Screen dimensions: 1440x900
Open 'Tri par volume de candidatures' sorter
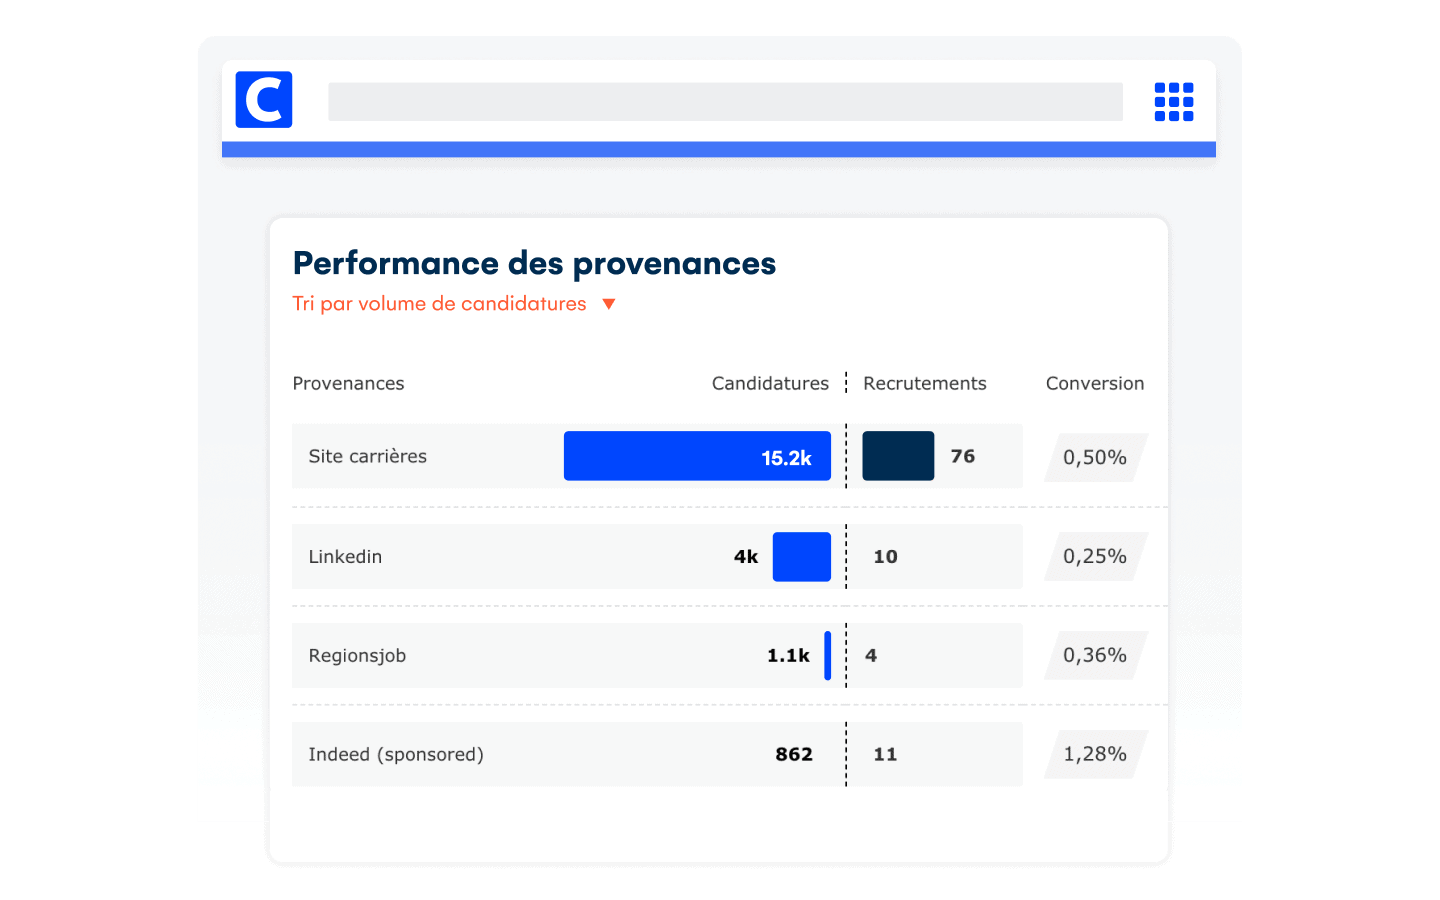pos(440,304)
